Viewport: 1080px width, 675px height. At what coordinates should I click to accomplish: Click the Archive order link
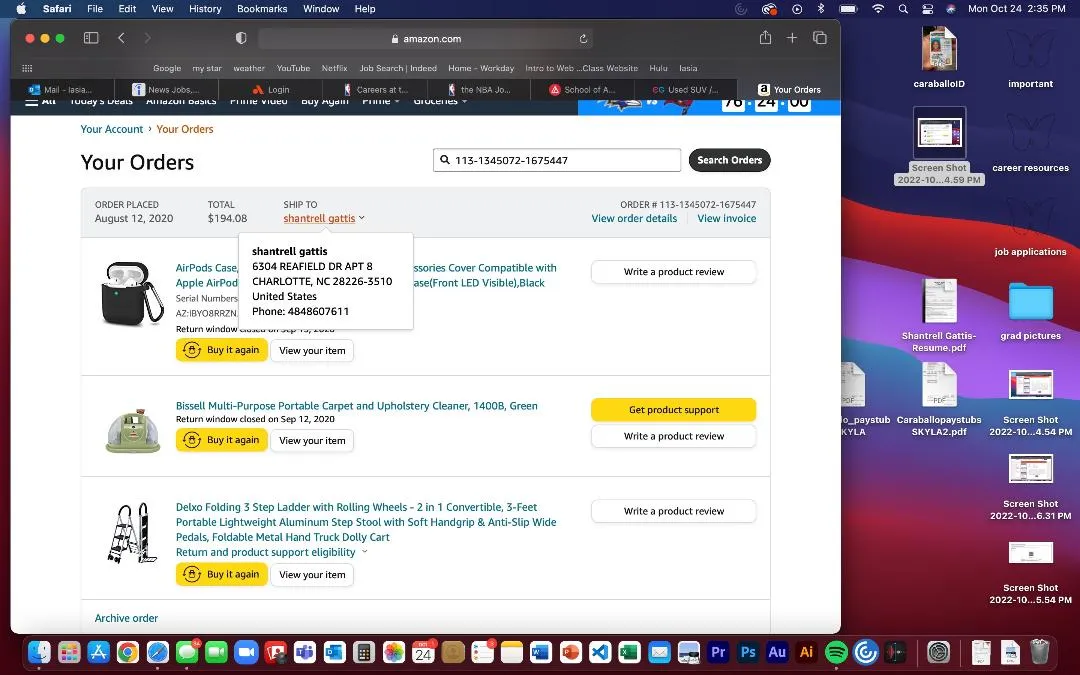tap(126, 618)
